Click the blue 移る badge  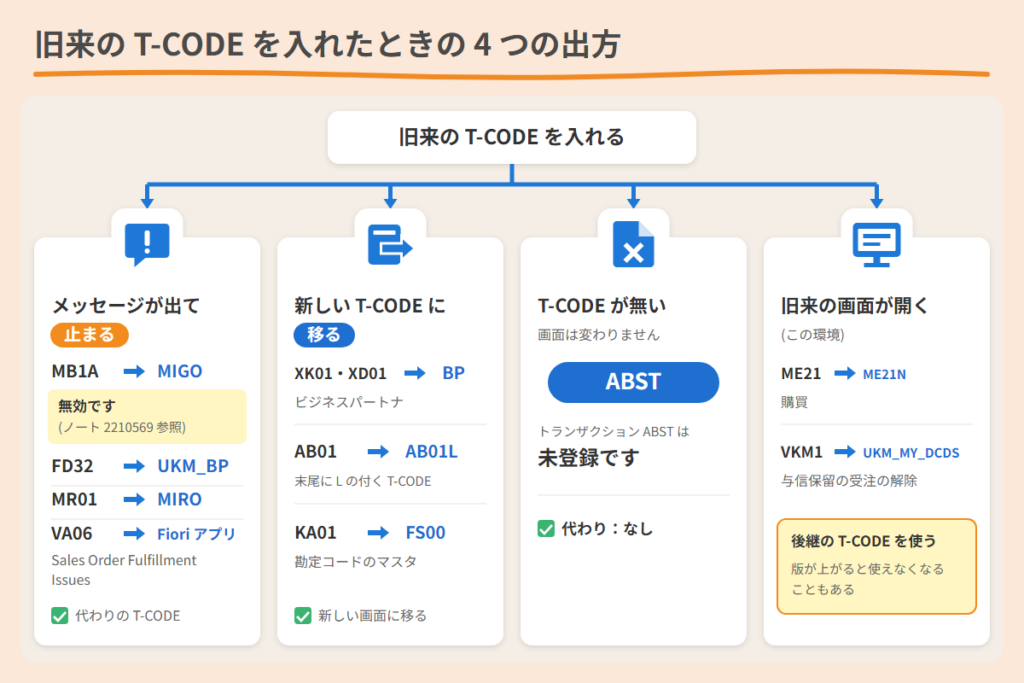coord(324,335)
